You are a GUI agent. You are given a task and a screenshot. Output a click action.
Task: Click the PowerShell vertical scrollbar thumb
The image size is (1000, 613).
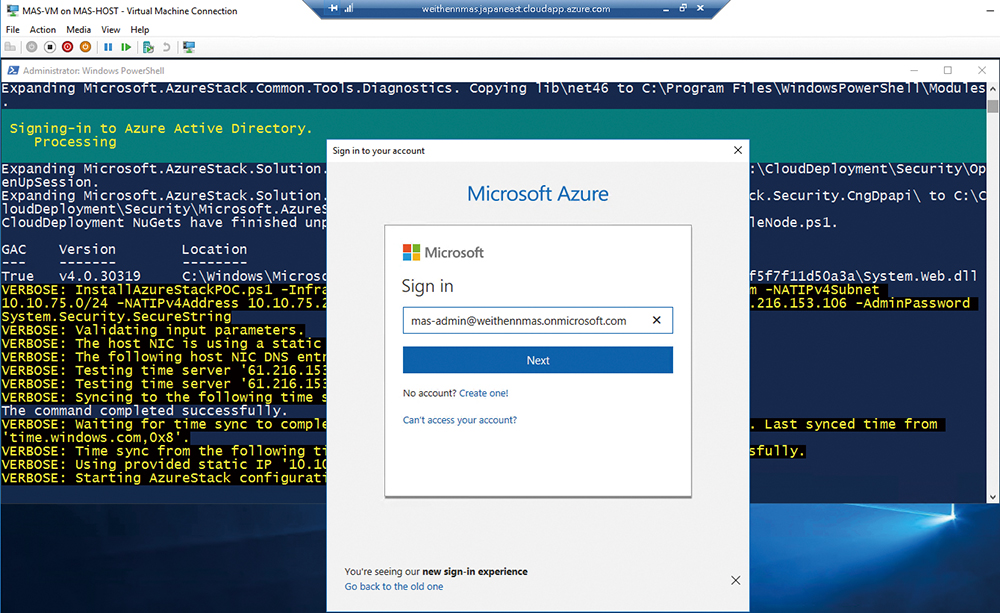tap(993, 106)
